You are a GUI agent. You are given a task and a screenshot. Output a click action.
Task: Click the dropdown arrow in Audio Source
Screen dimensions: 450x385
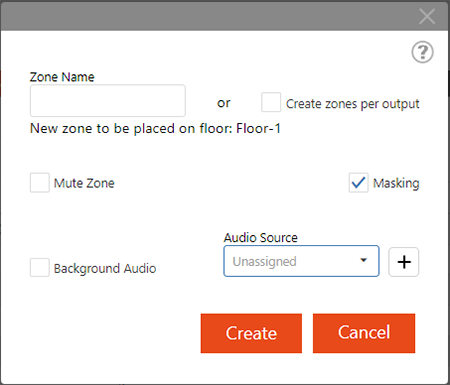point(364,260)
